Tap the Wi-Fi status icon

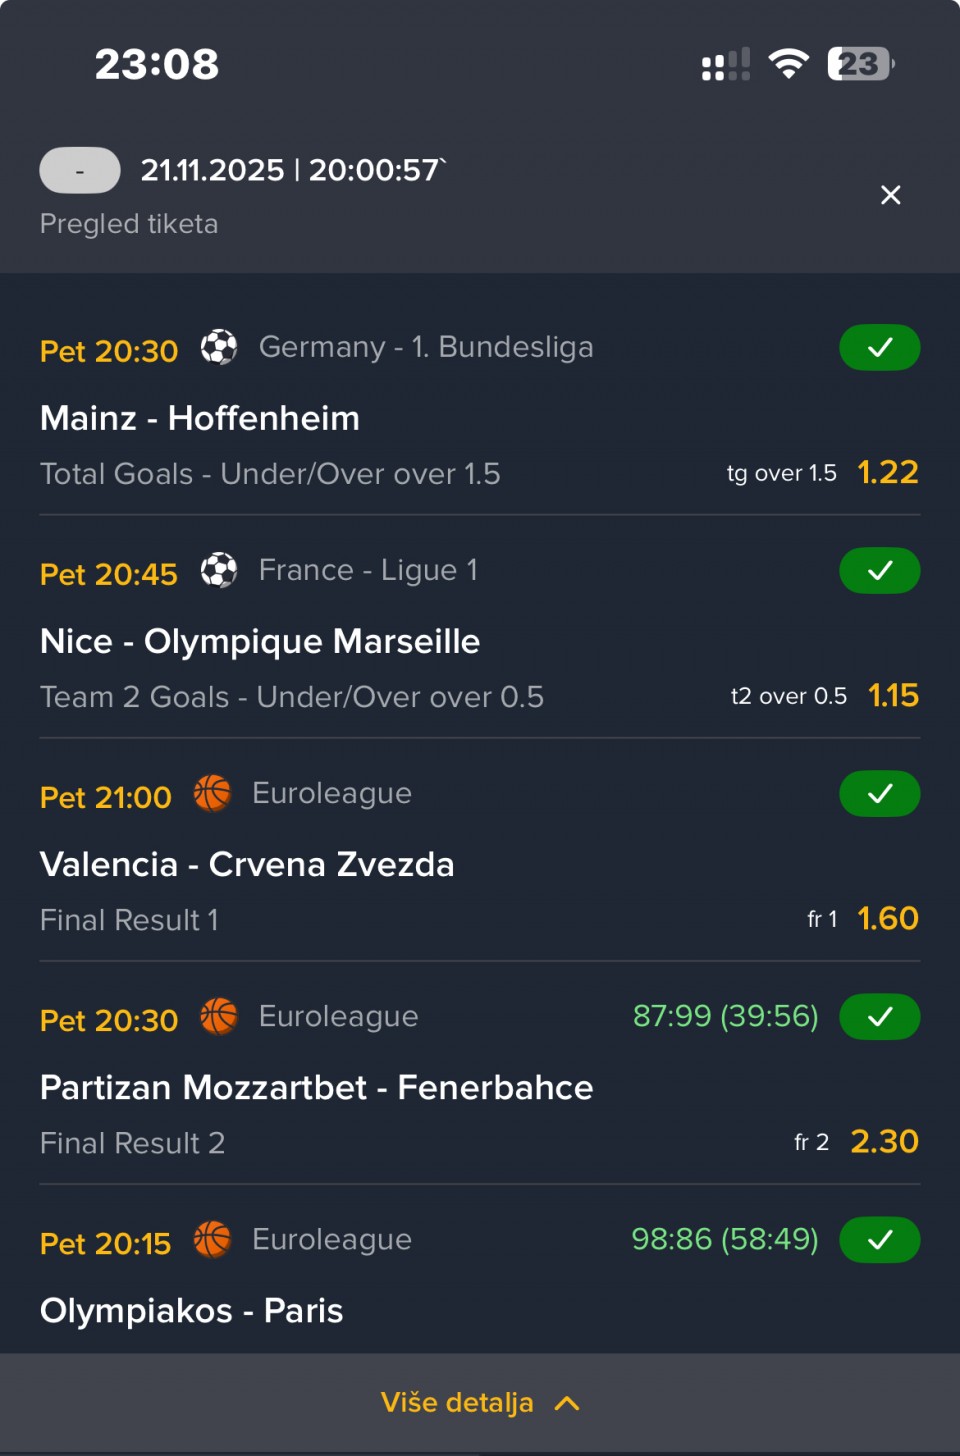pos(788,64)
